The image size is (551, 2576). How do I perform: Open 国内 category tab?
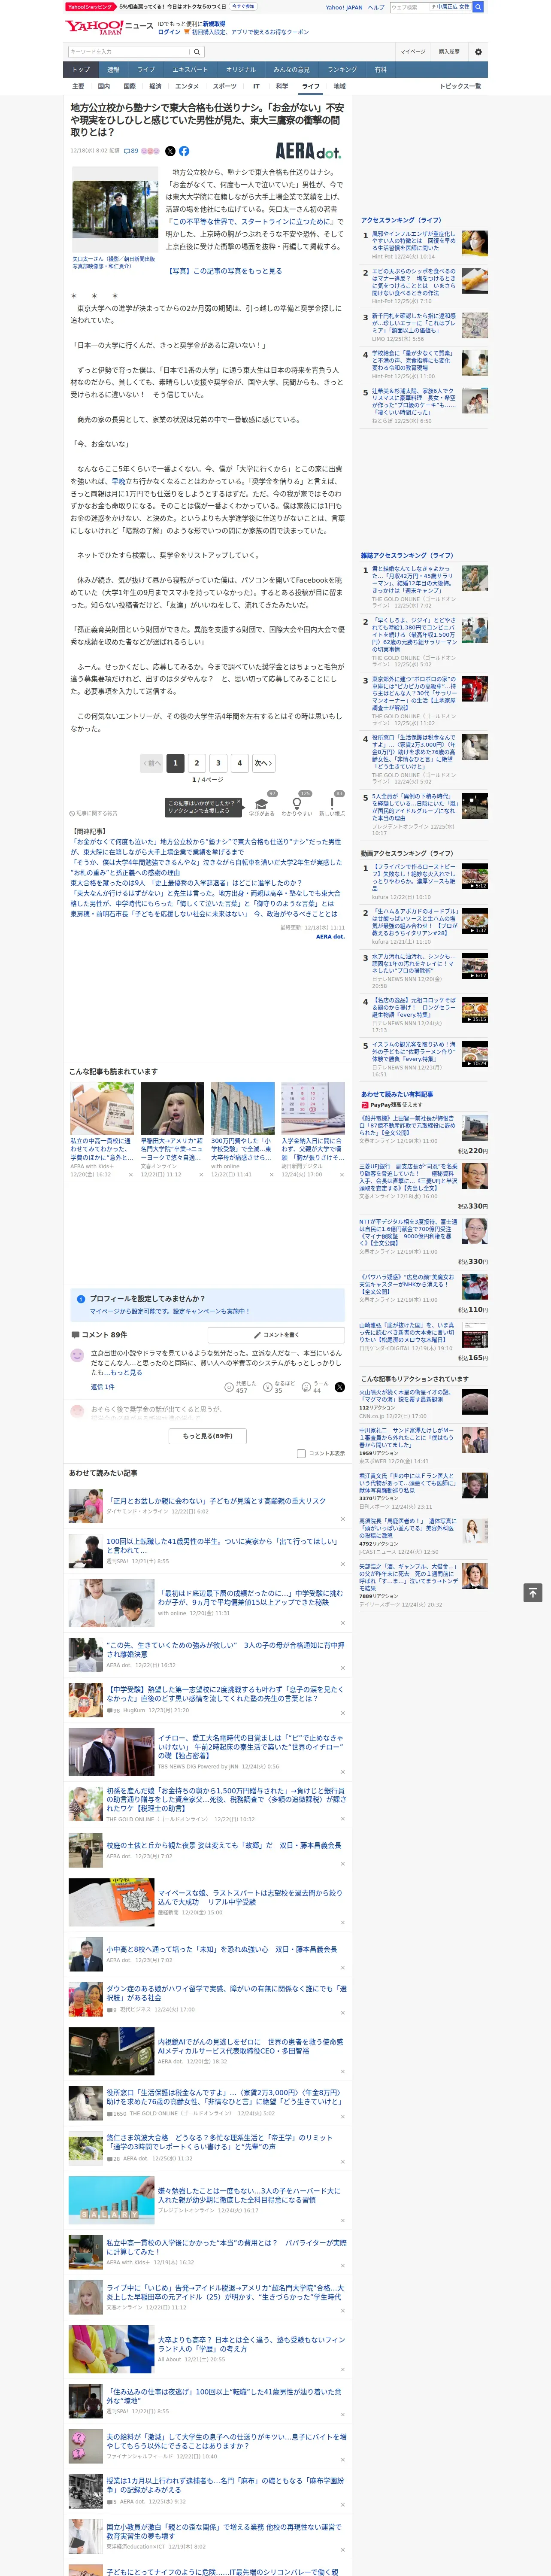(x=104, y=86)
